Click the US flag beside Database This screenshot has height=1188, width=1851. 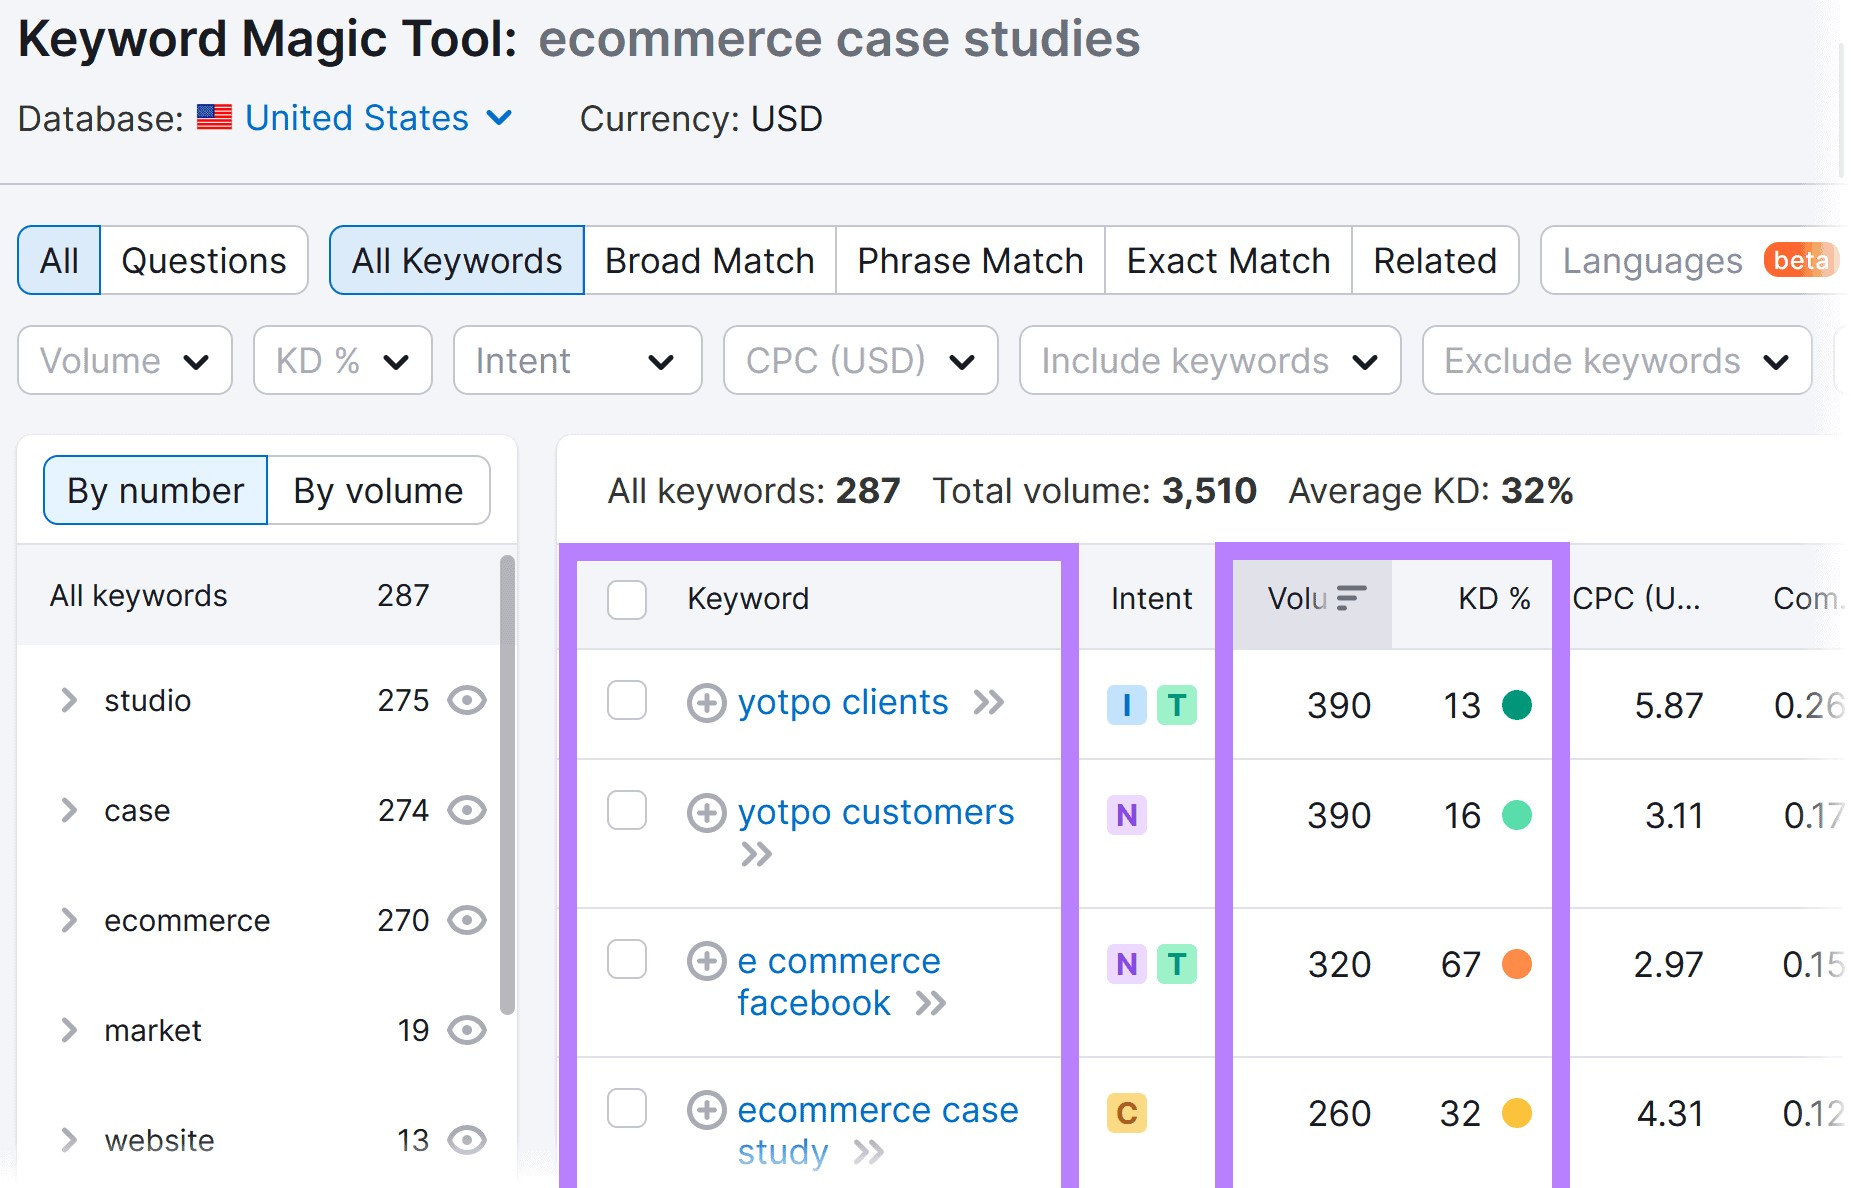point(214,117)
